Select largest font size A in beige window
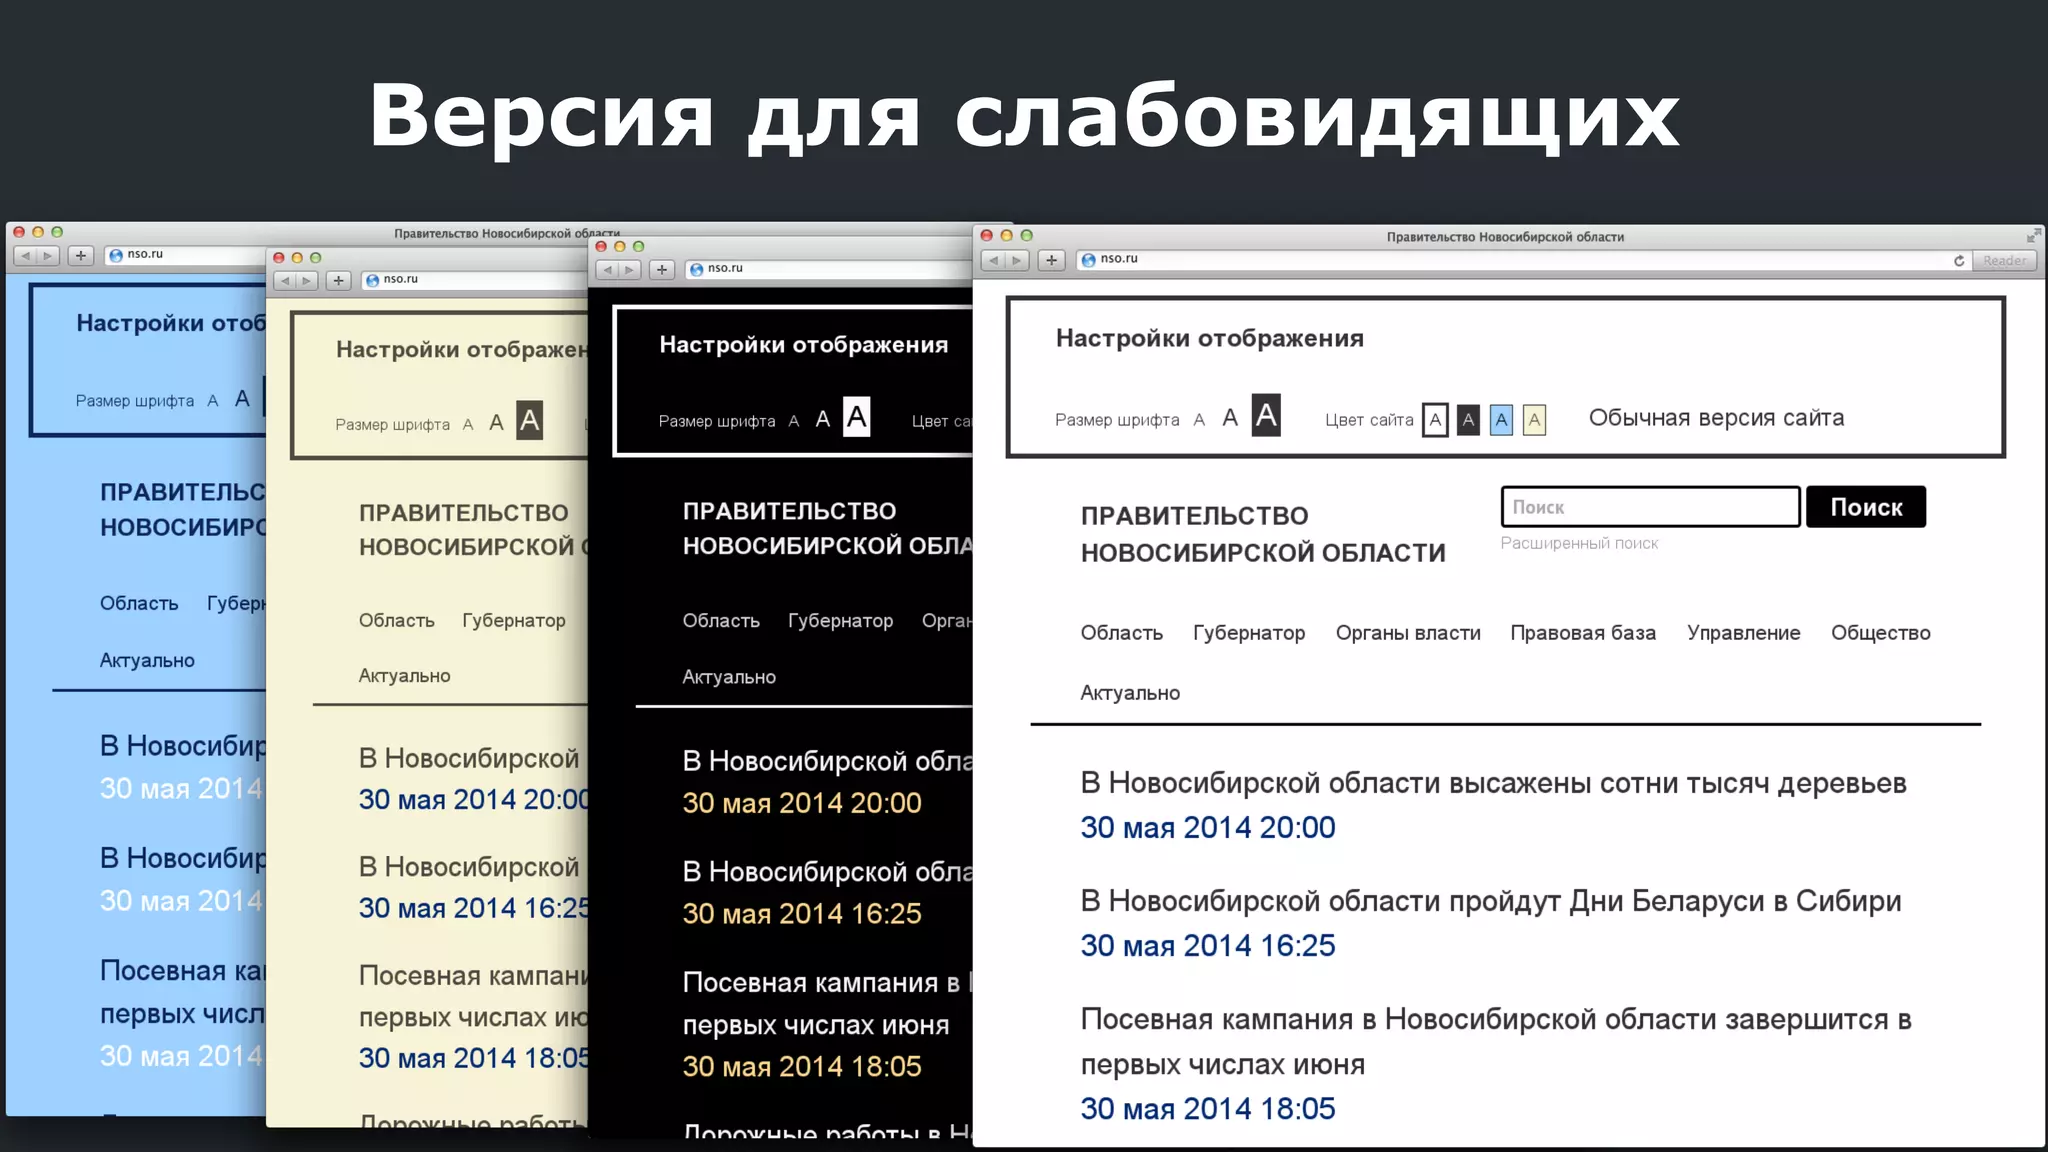The height and width of the screenshot is (1152, 2048). 530,420
